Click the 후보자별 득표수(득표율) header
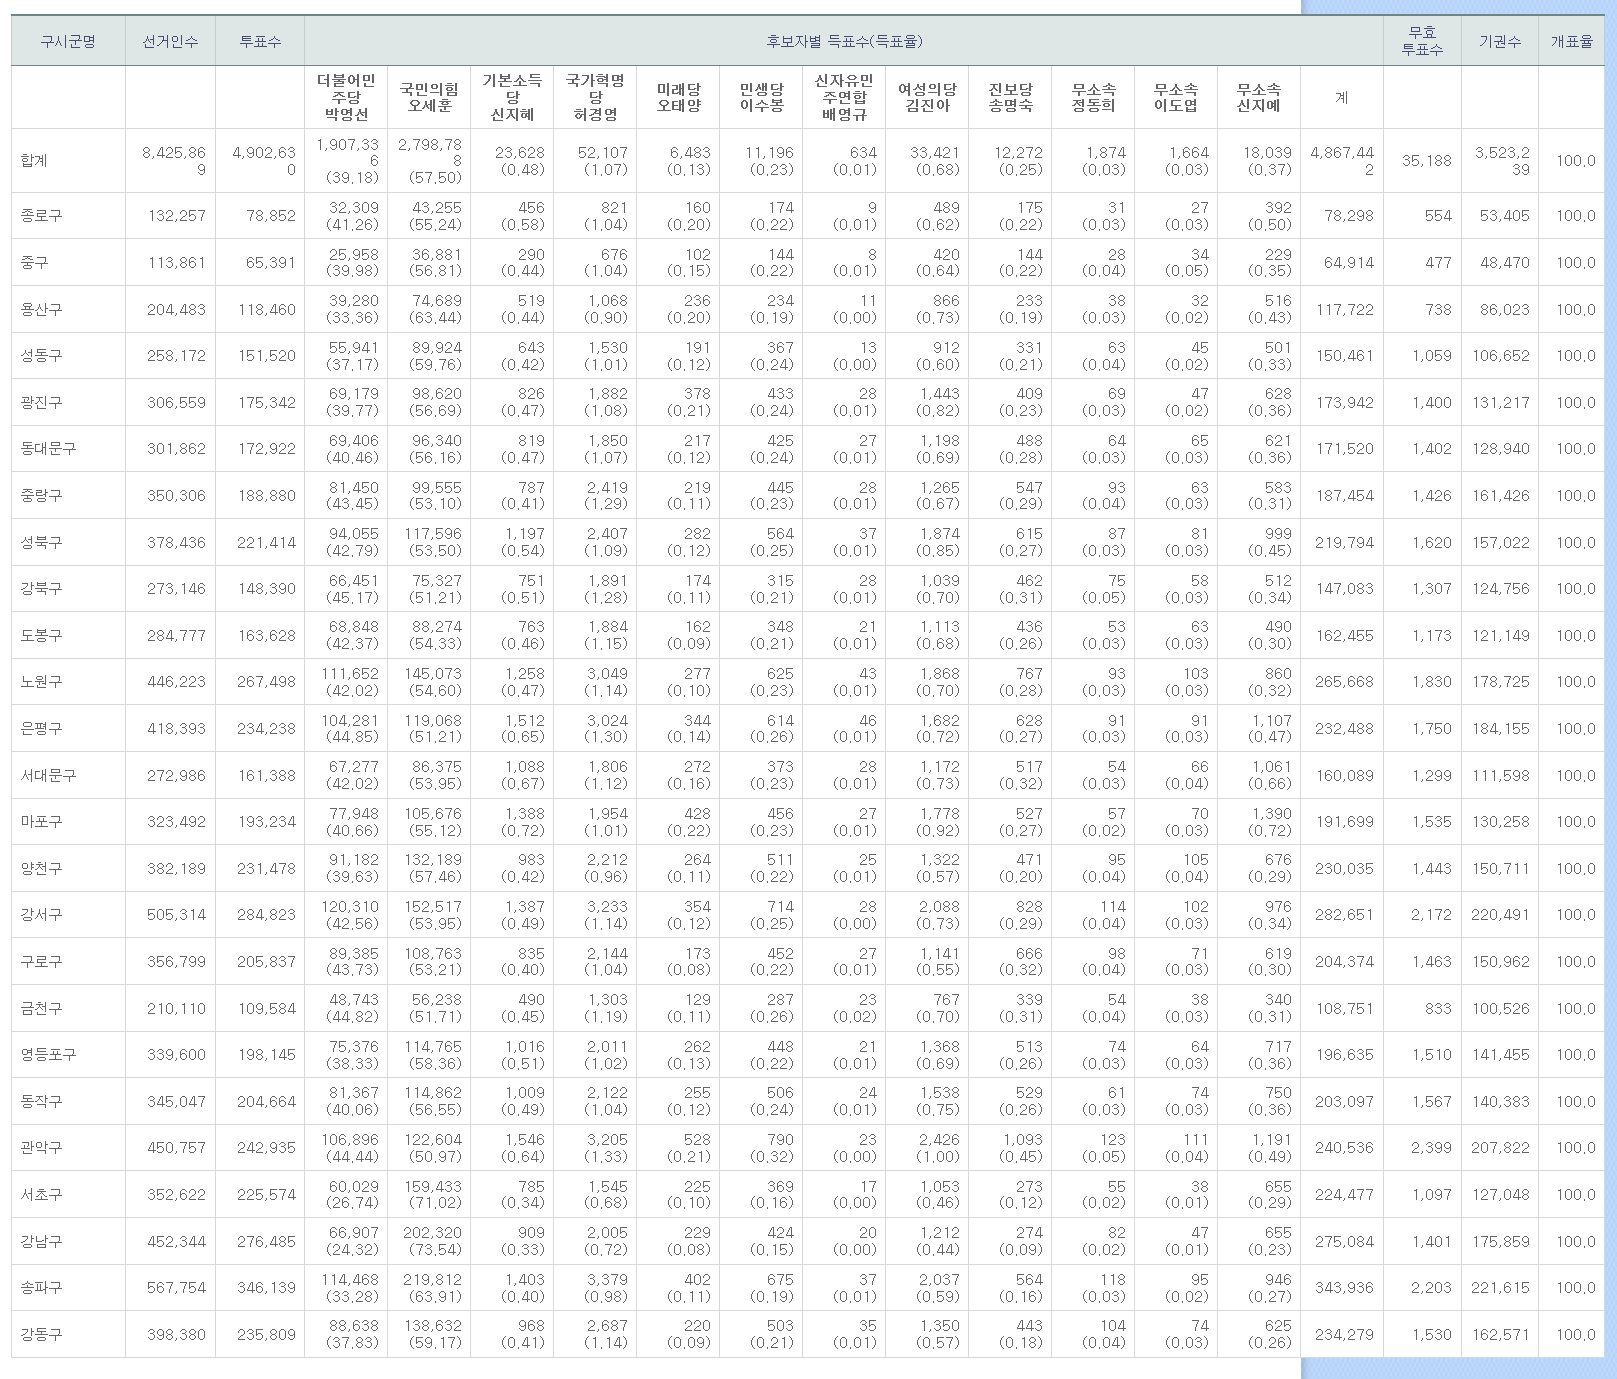Screen dimensions: 1617x1379 click(844, 41)
